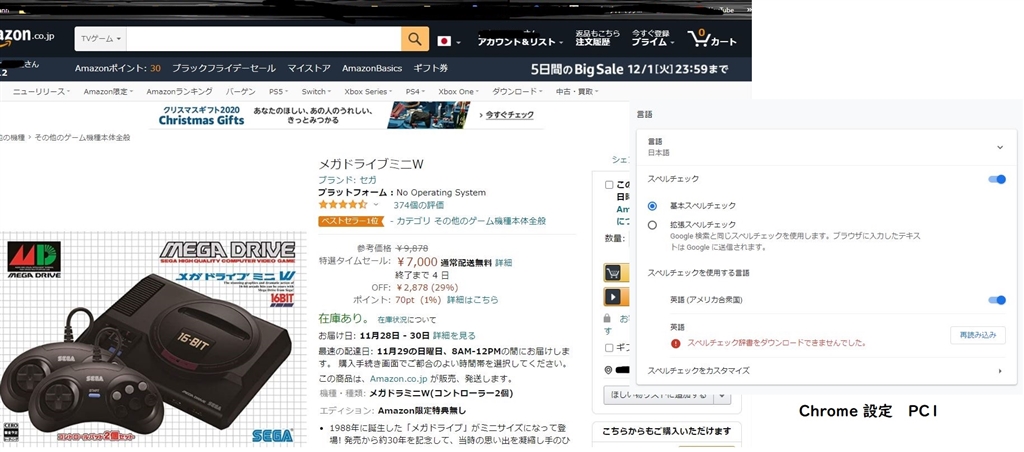The image size is (1024, 452).
Task: Open the Xbox One category menu
Action: tap(458, 91)
